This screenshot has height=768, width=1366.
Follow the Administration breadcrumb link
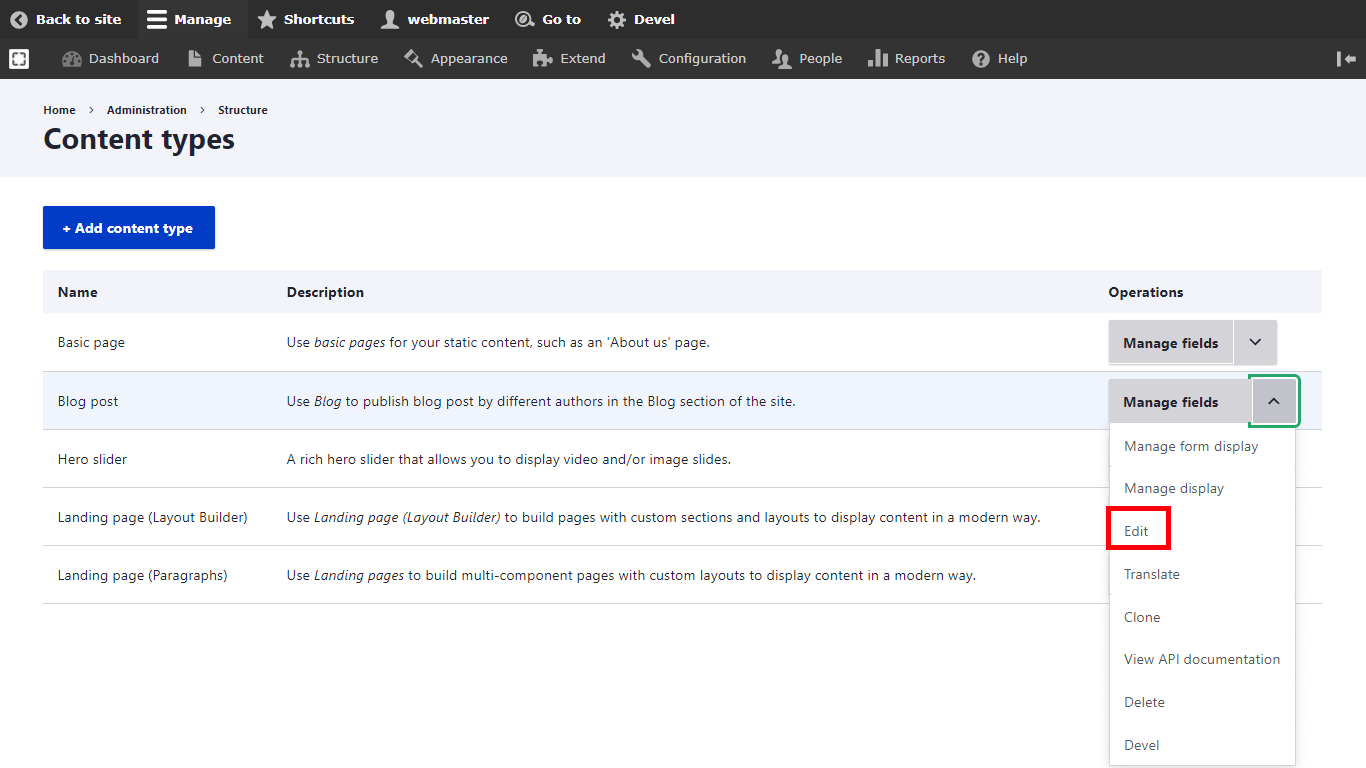[147, 110]
